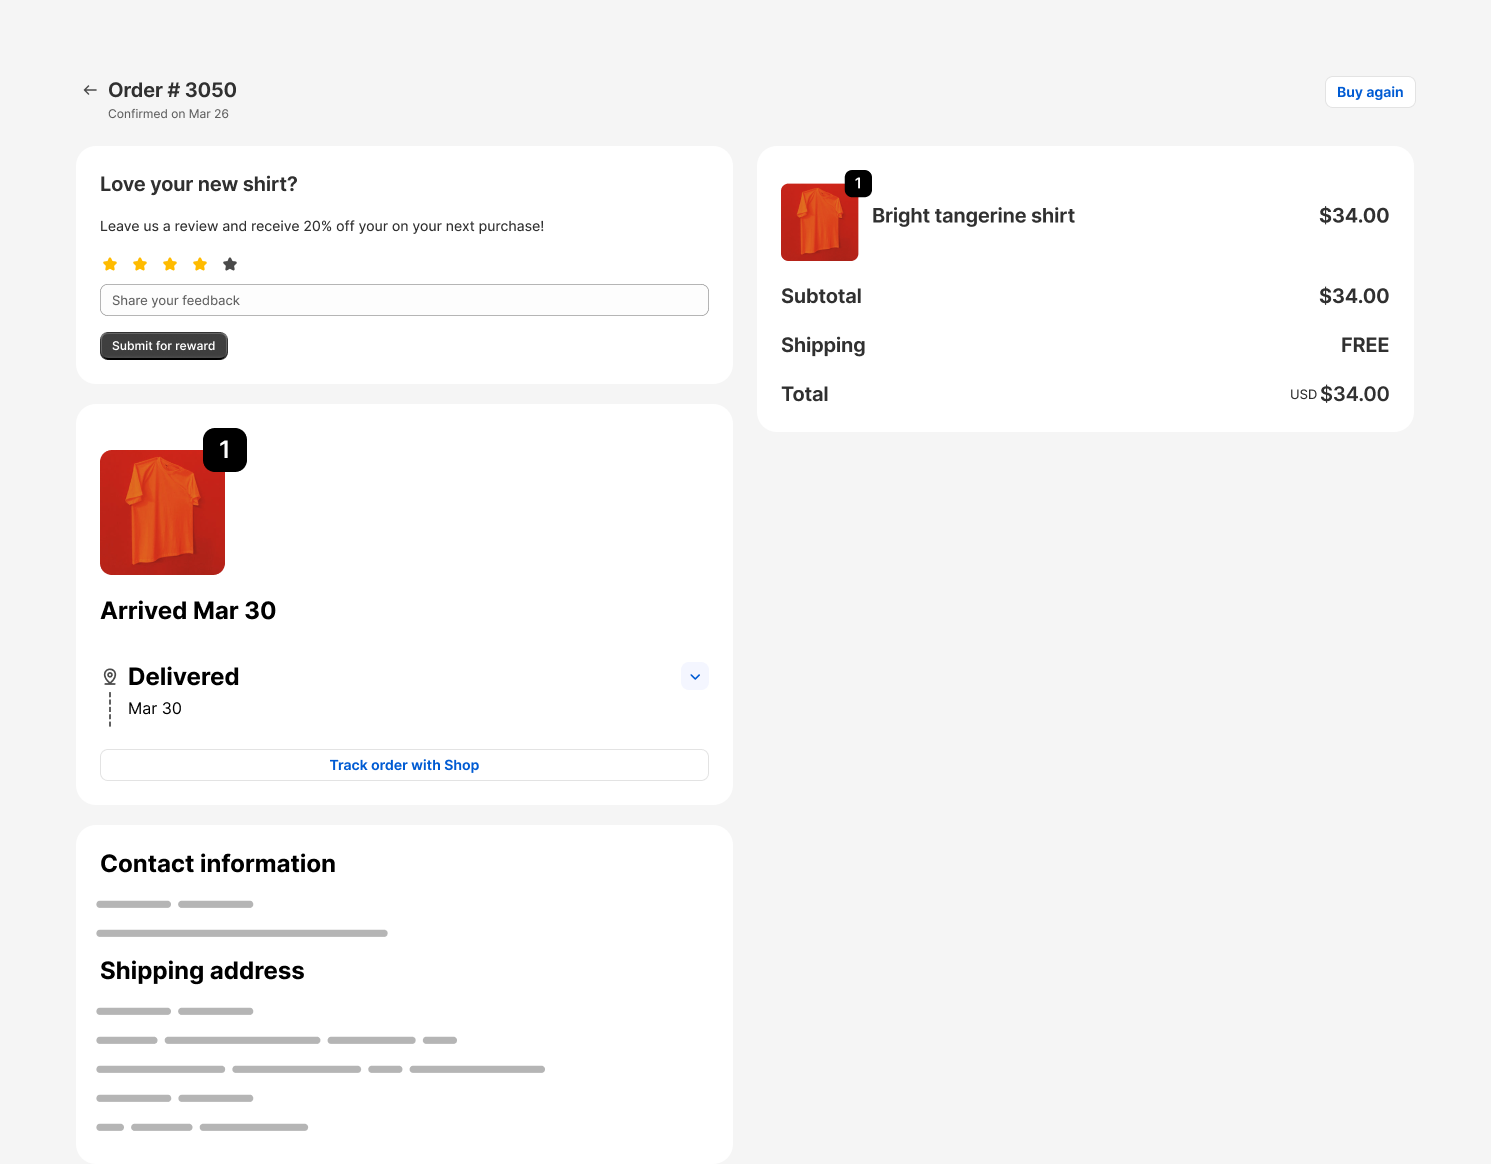Click the 20% off review offer text
Screen dimensions: 1491x1164
pyautogui.click(x=322, y=226)
